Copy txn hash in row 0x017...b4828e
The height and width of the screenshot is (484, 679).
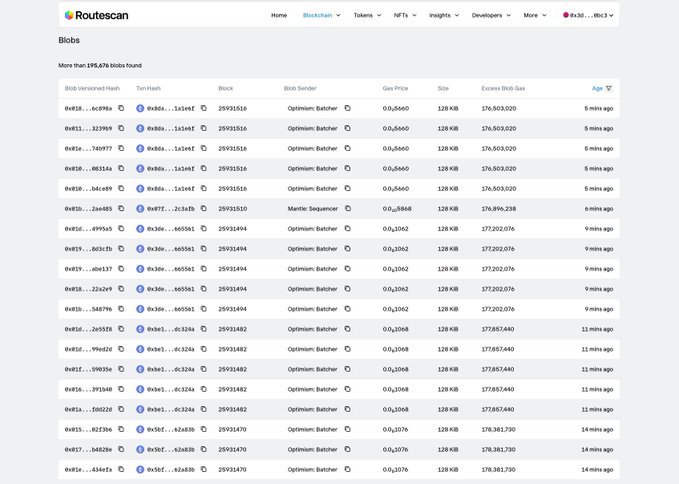[204, 449]
